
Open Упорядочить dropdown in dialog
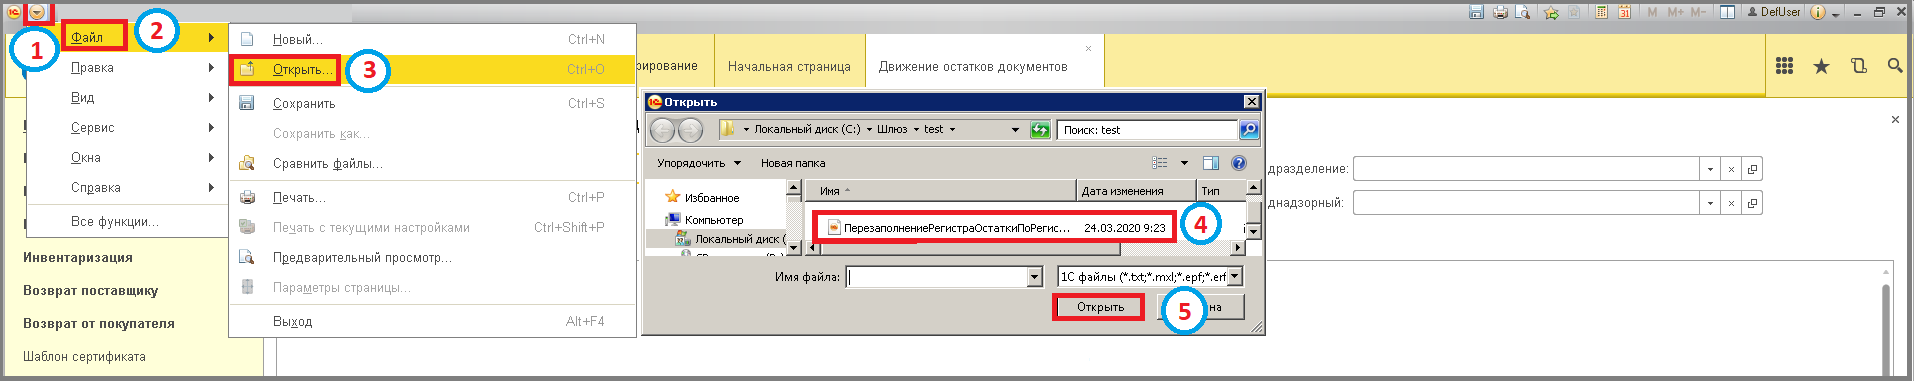[699, 163]
